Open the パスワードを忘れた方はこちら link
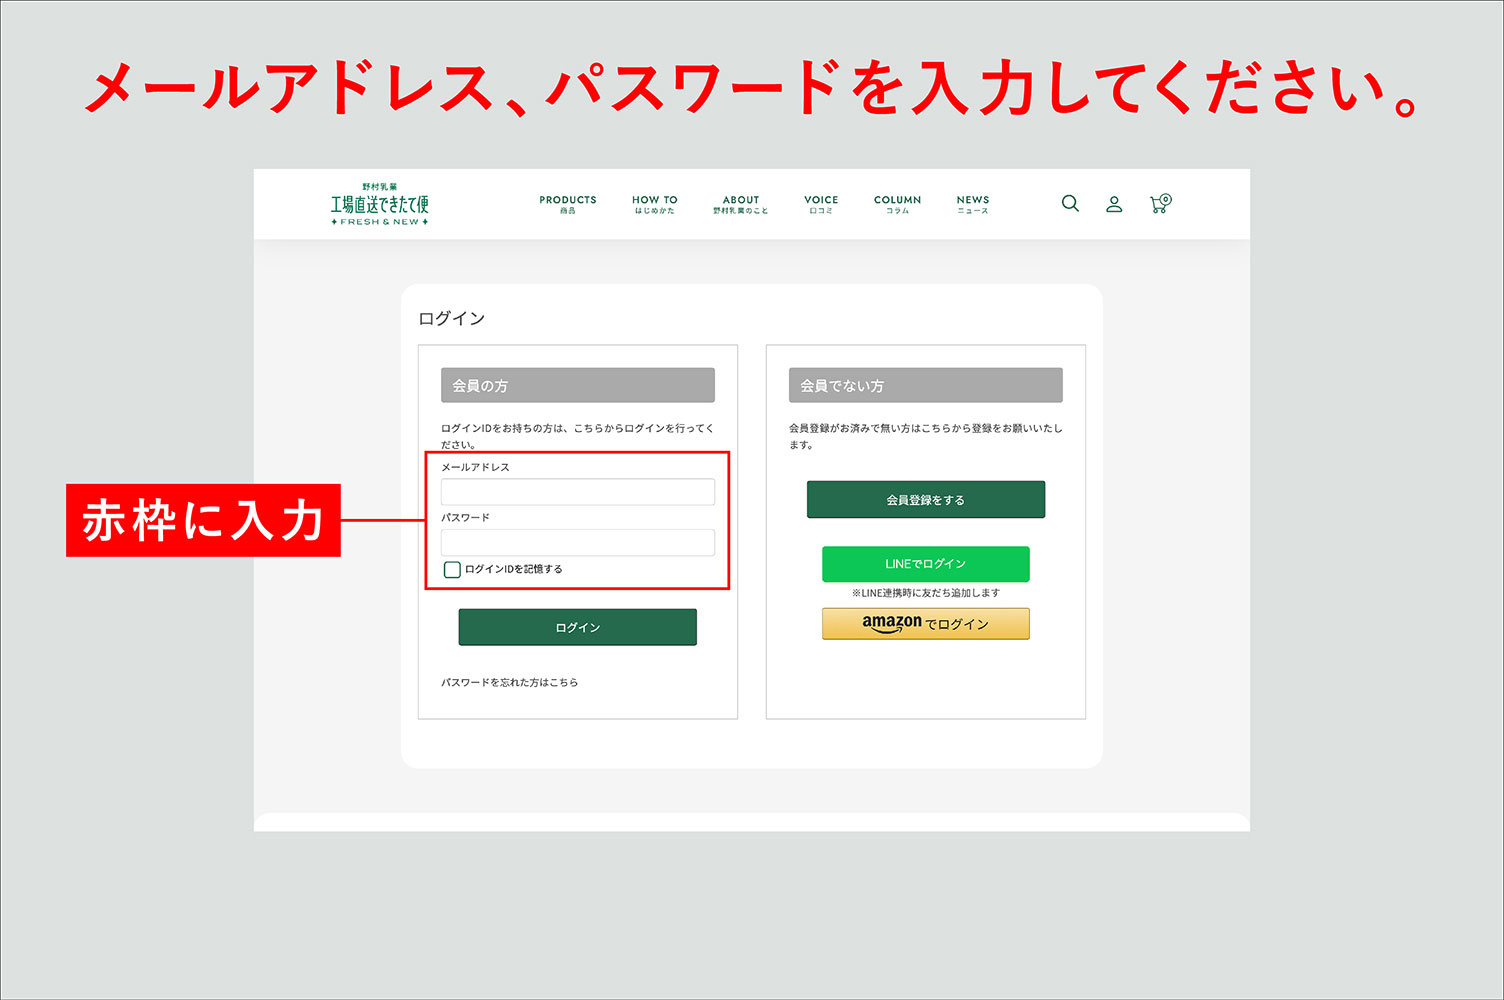The height and width of the screenshot is (1000, 1504). (510, 682)
